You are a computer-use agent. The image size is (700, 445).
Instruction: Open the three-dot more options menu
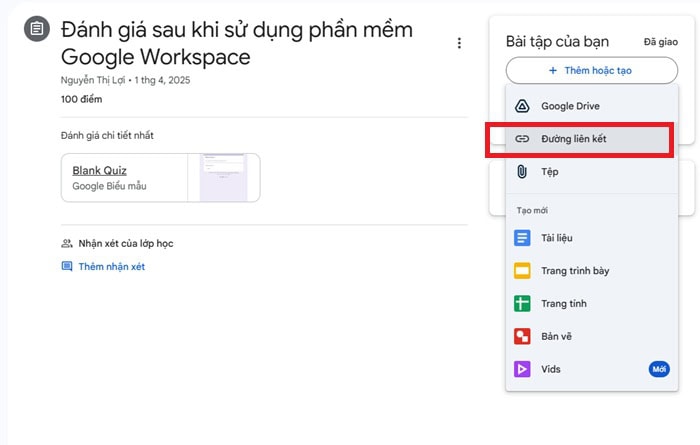click(459, 43)
